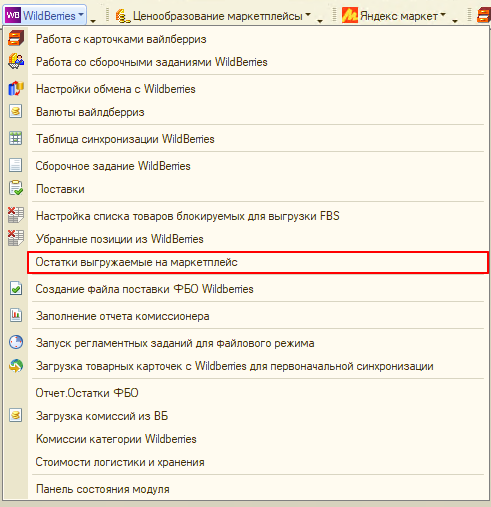Click the icon beside Работа с карточками вайлберриз
Image resolution: width=491 pixels, height=507 pixels.
[x=16, y=38]
